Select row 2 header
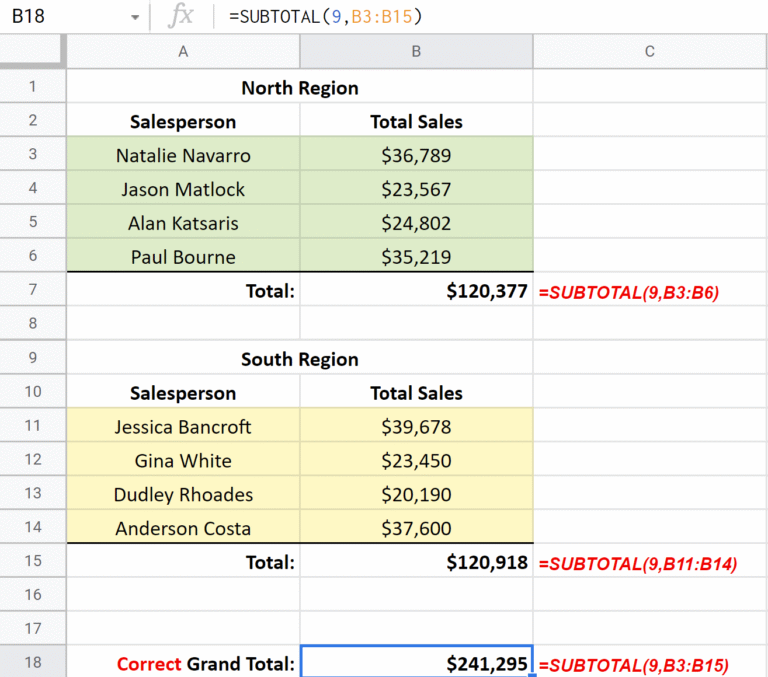 click(32, 120)
